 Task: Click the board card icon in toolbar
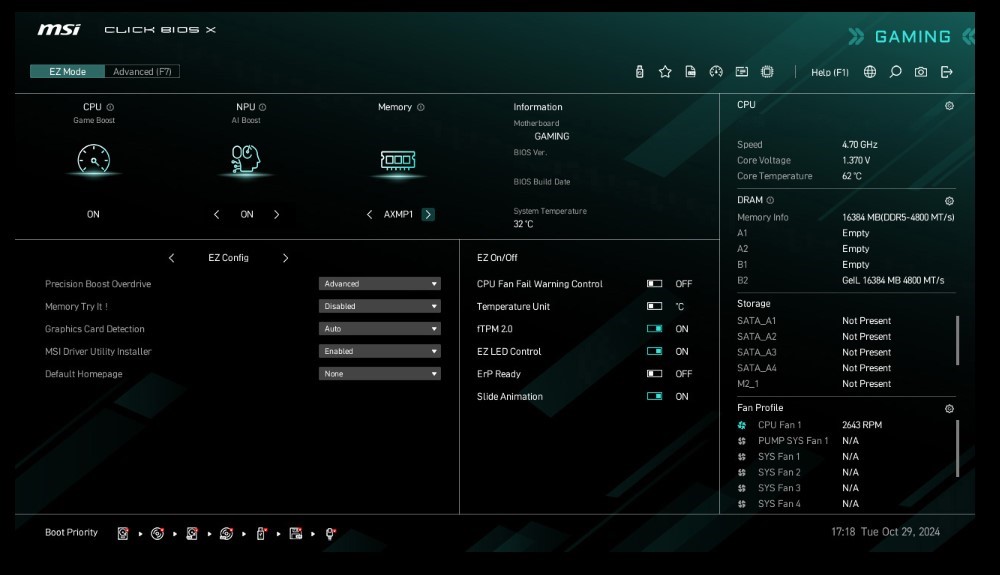pos(741,72)
